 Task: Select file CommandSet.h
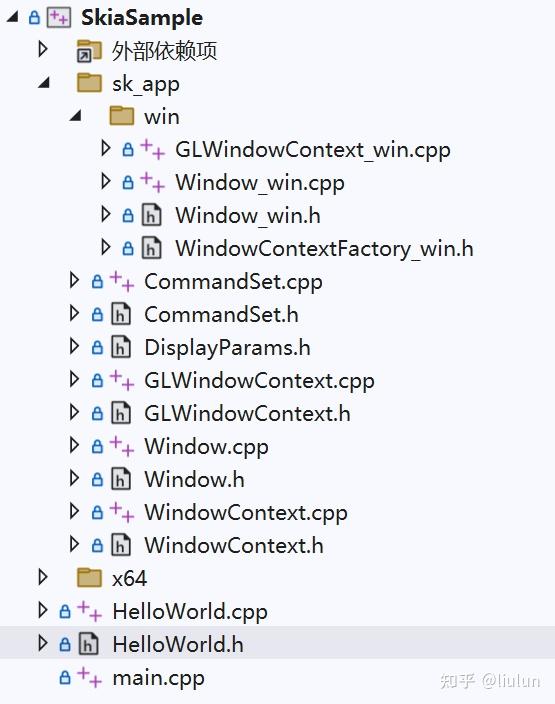(221, 315)
